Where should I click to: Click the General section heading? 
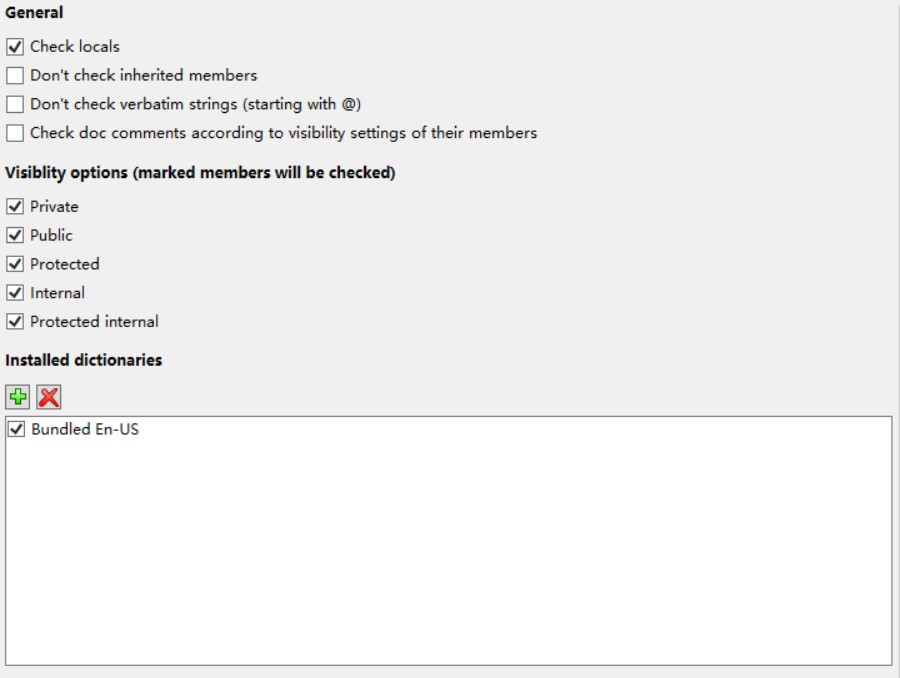(34, 12)
